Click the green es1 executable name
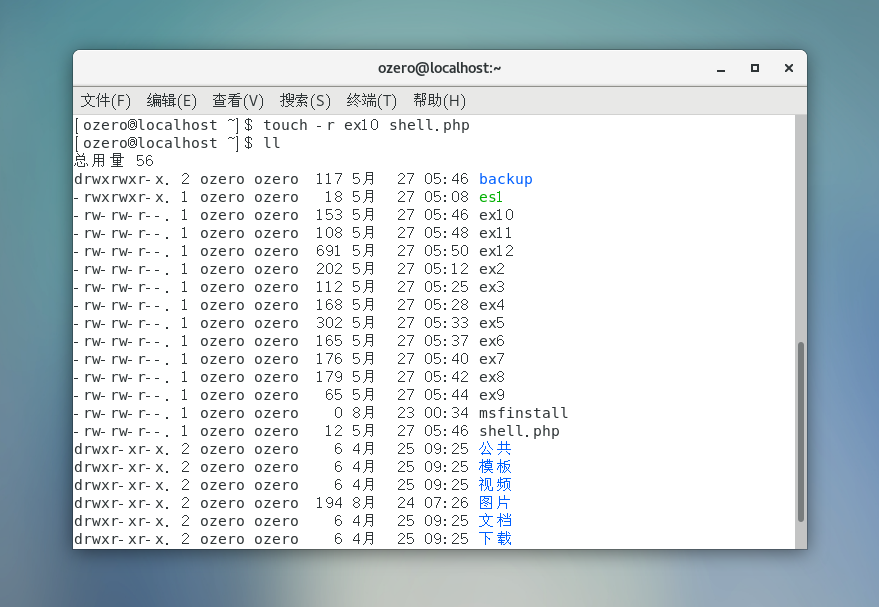 (490, 197)
